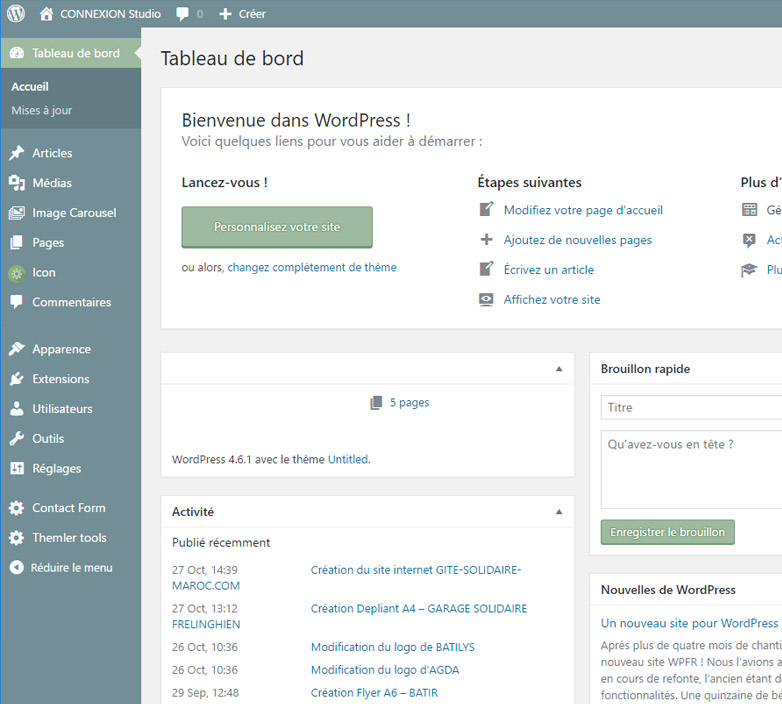Click the plus icon next to Créer
Image resolution: width=782 pixels, height=704 pixels.
click(x=225, y=14)
